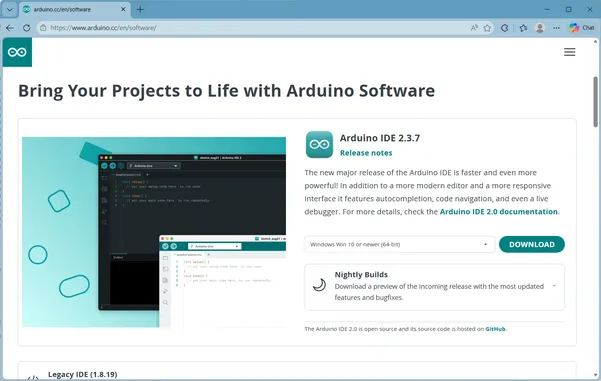Click the Nightly Builds moon icon

click(x=319, y=285)
